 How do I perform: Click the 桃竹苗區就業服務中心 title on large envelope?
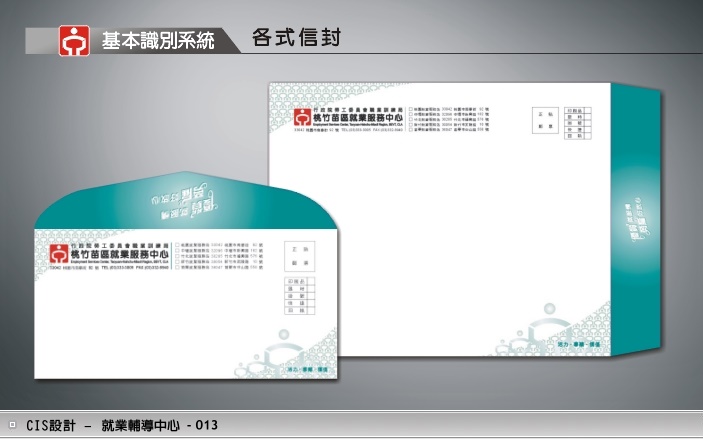362,120
